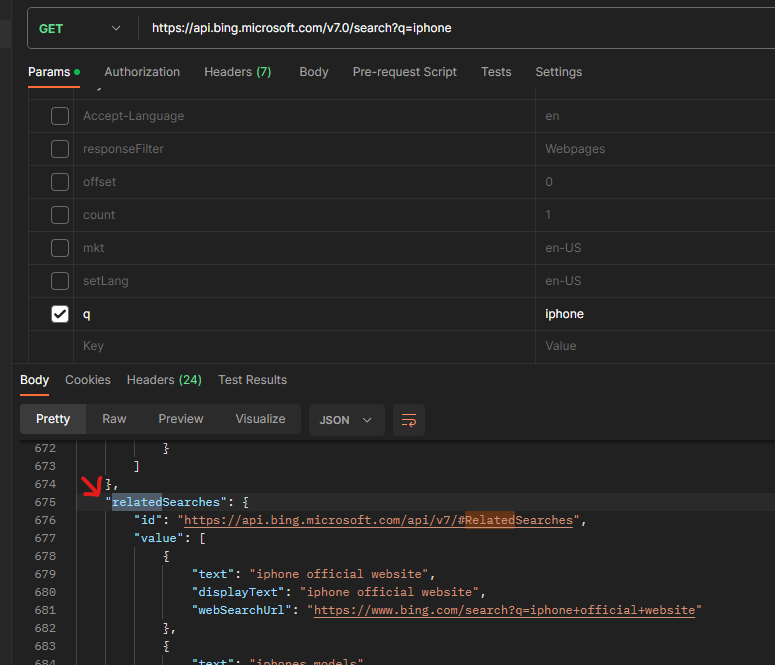The width and height of the screenshot is (775, 665).
Task: Switch to Preview response view
Action: coord(180,419)
